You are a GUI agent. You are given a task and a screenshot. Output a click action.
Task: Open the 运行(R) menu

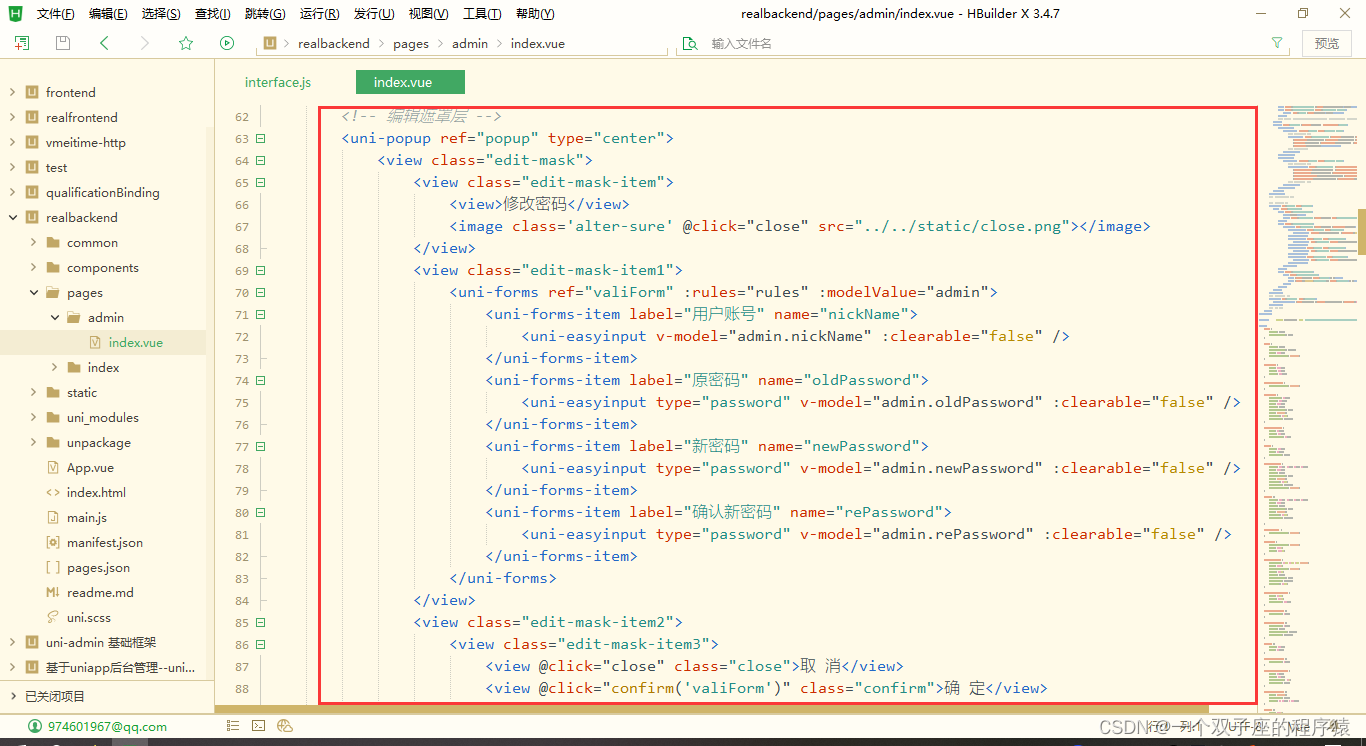[320, 14]
